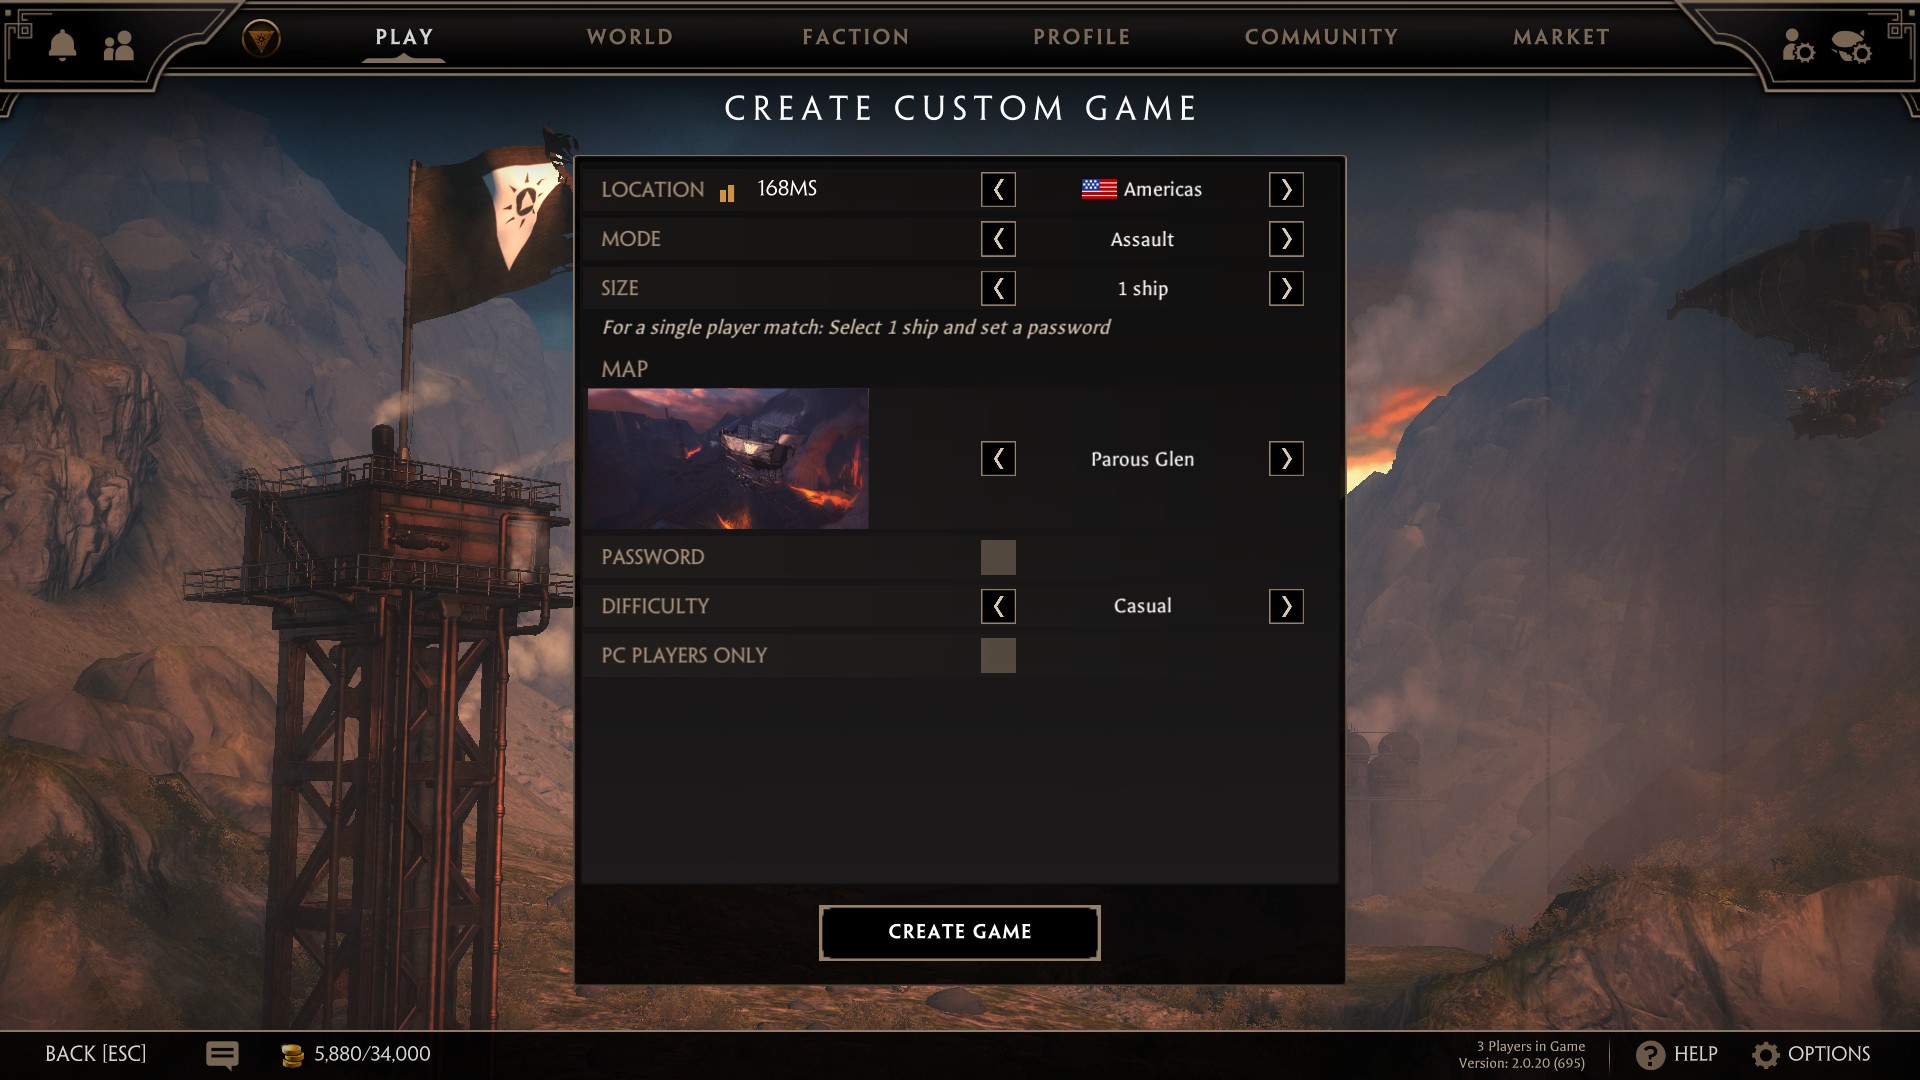Switch to previous Mode before Assault

[998, 239]
